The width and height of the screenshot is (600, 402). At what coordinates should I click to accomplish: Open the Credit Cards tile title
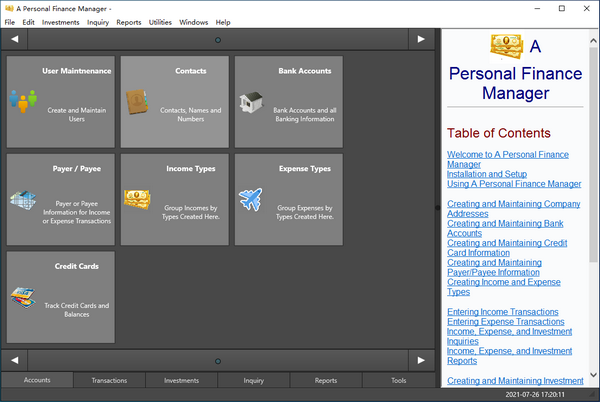click(77, 266)
